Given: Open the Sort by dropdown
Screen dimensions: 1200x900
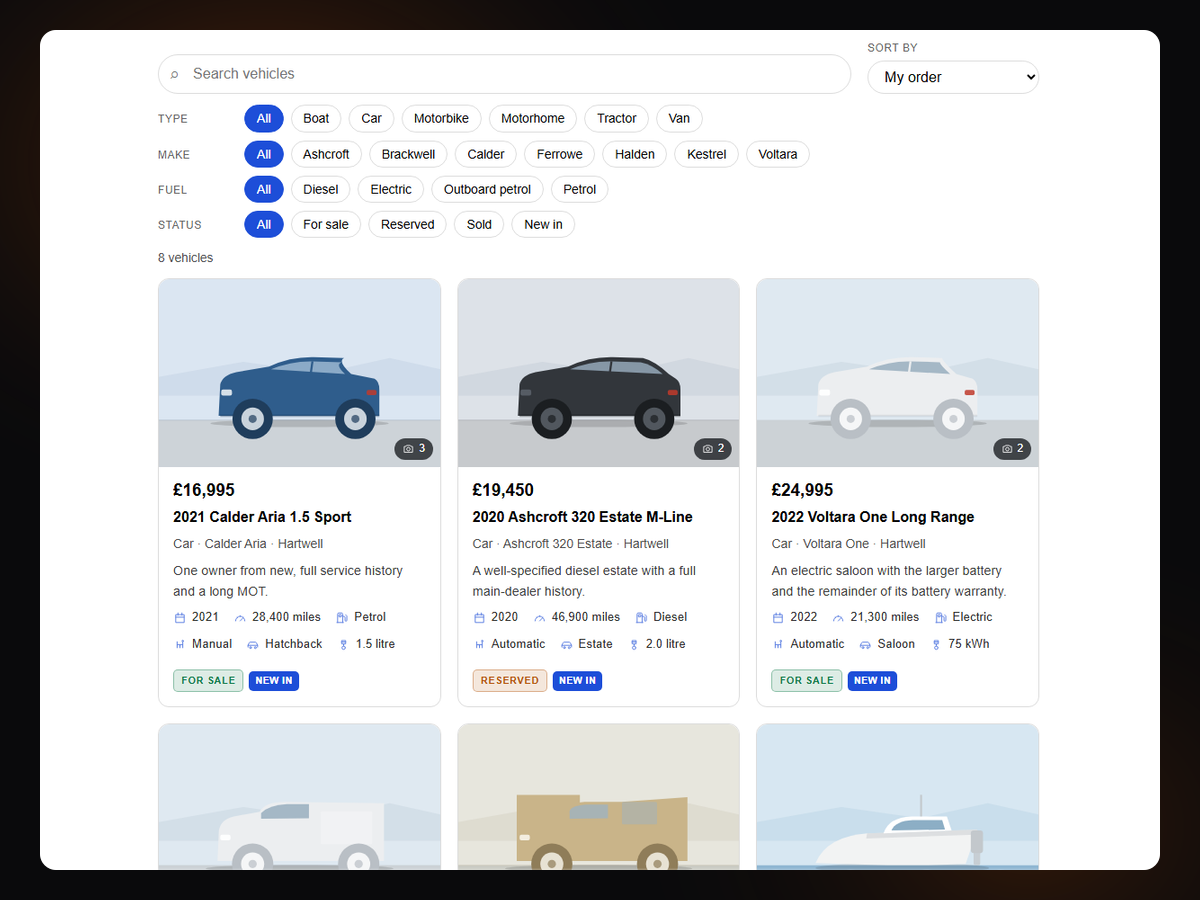Looking at the screenshot, I should (x=953, y=77).
